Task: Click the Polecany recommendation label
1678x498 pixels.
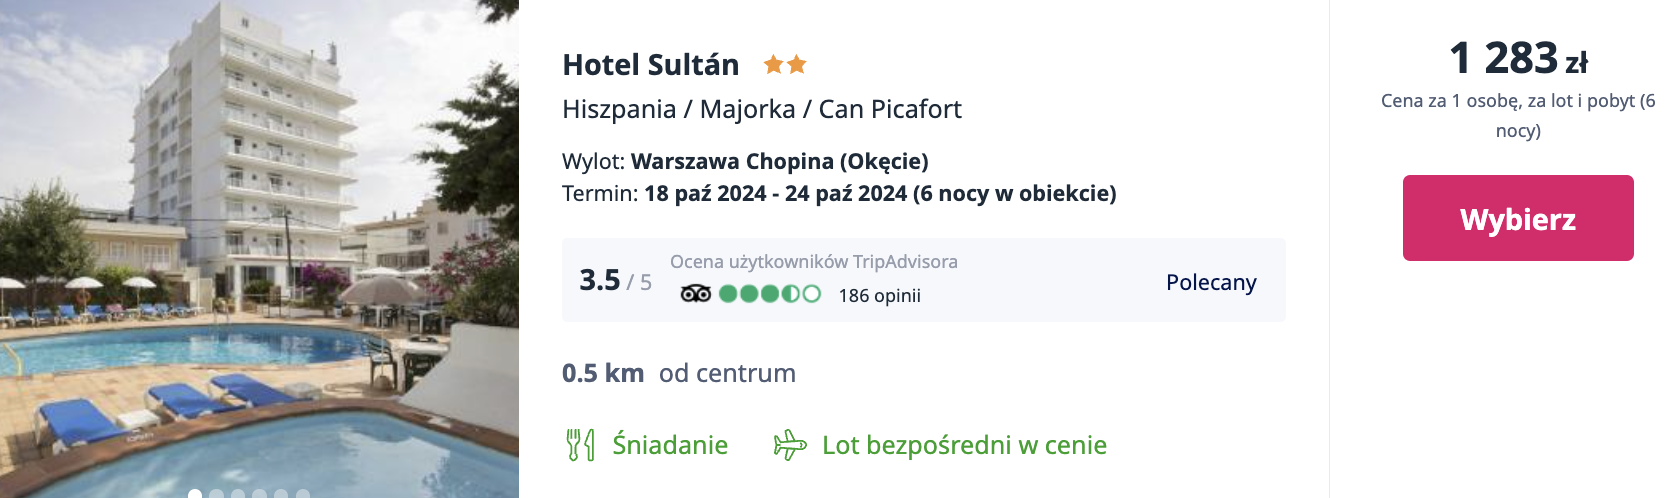Action: (1211, 283)
